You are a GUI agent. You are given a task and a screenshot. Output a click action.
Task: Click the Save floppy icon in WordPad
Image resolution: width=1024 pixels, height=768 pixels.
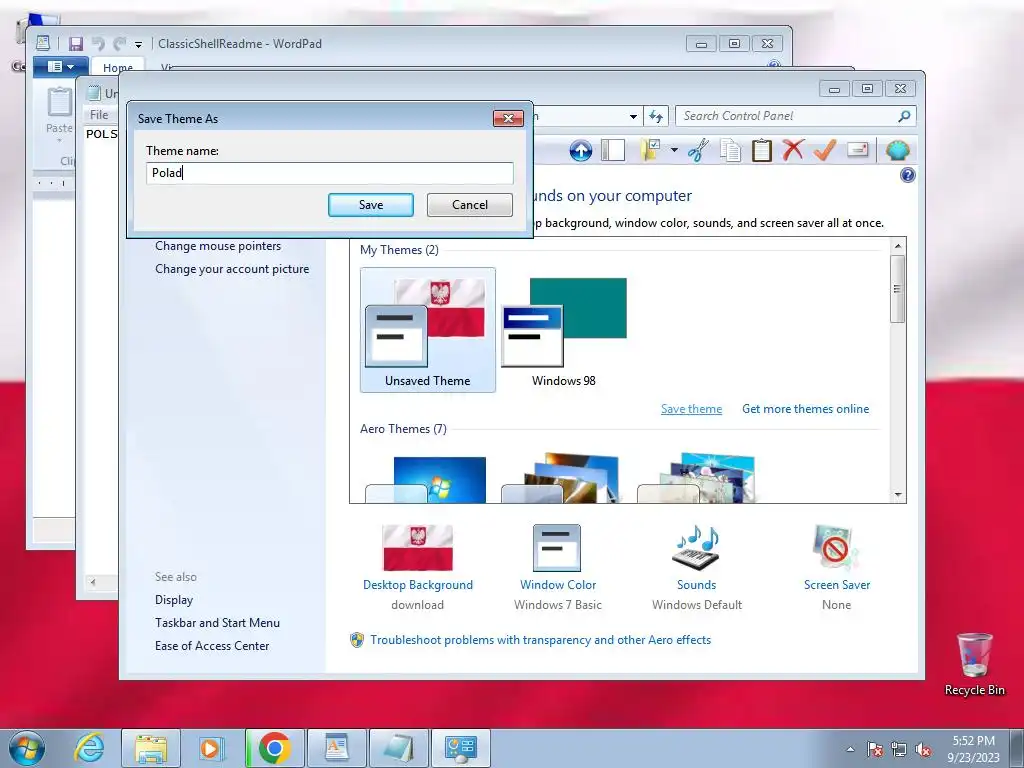coord(76,44)
